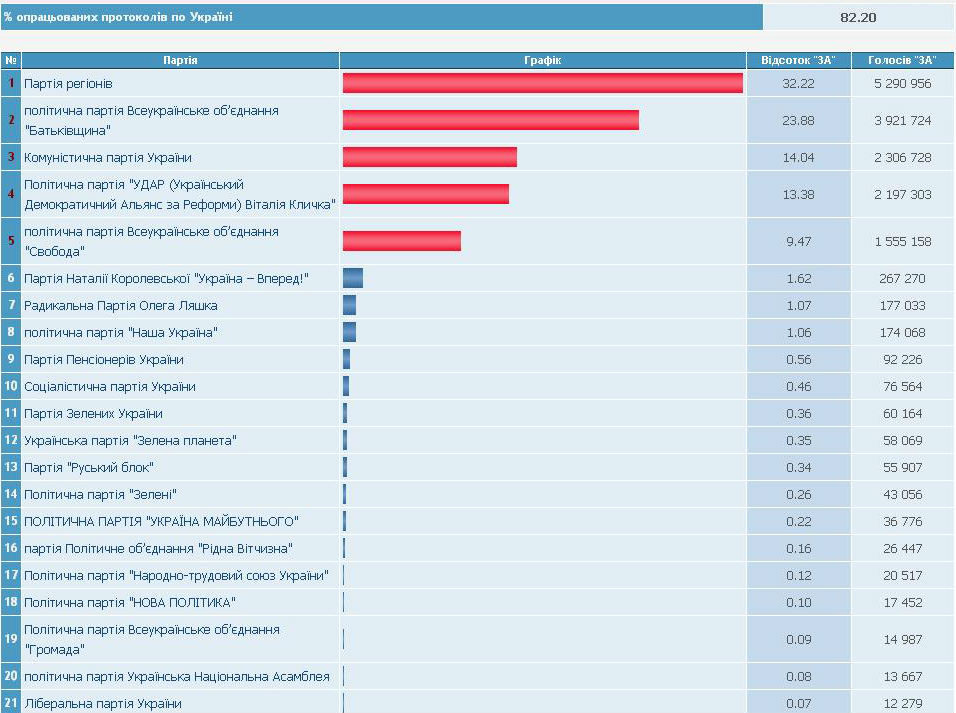Click the "Свобода" party name

click(151, 242)
